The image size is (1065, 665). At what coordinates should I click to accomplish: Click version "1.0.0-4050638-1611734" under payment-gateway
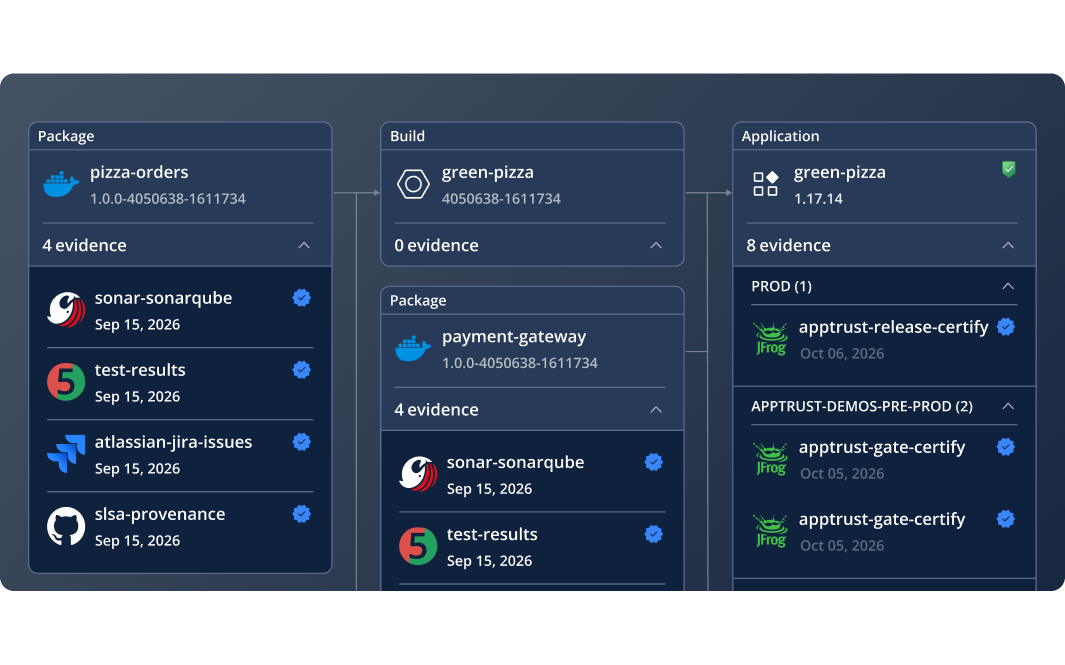pyautogui.click(x=520, y=363)
